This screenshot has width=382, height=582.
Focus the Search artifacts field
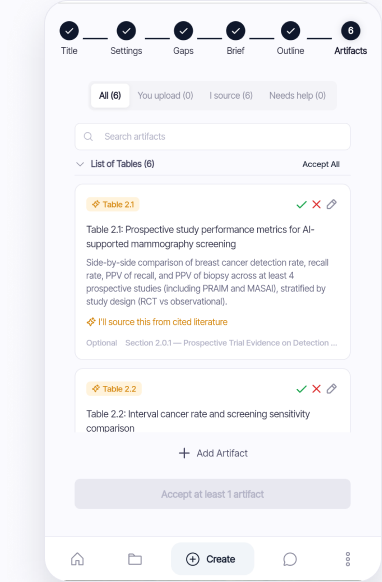pyautogui.click(x=213, y=137)
